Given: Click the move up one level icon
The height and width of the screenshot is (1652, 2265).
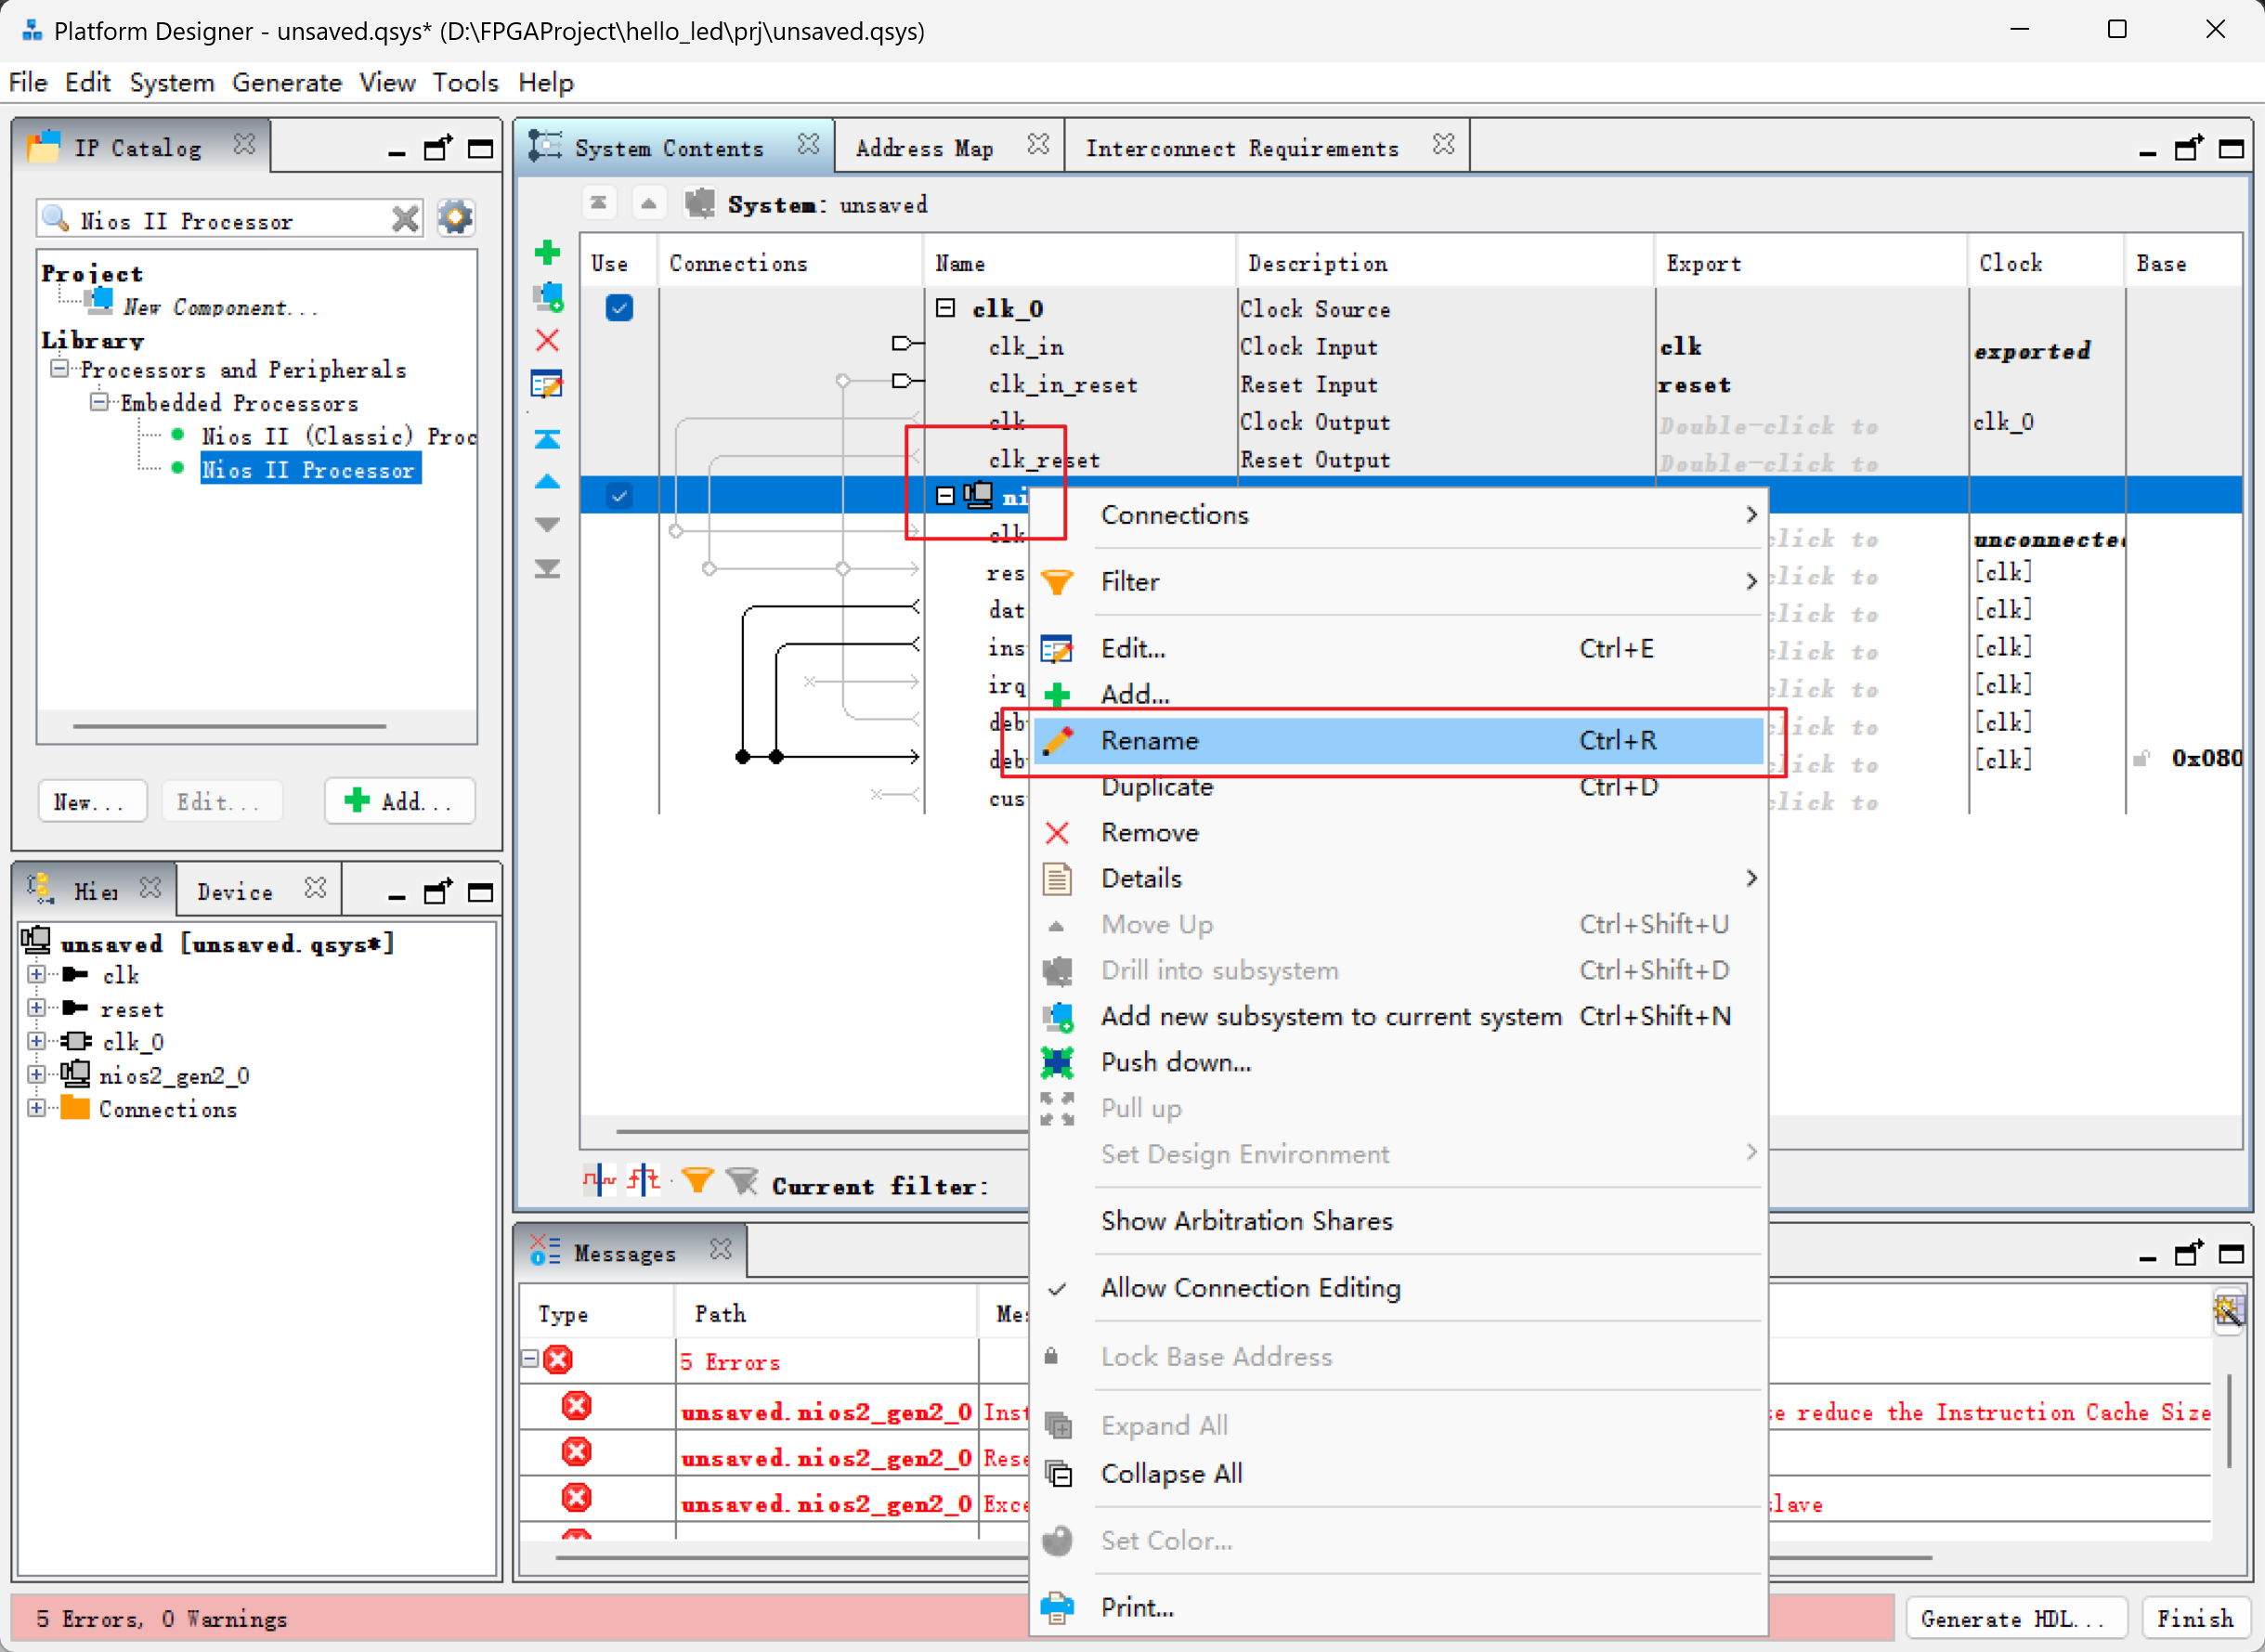Looking at the screenshot, I should (x=649, y=204).
